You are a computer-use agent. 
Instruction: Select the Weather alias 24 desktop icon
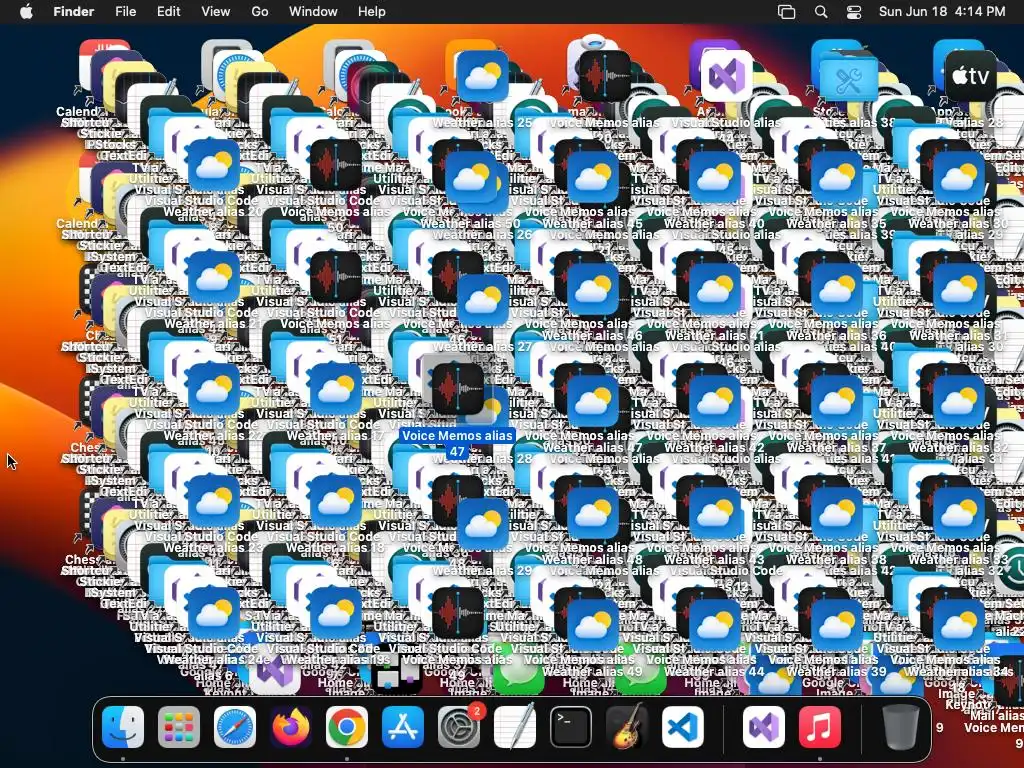point(214,613)
